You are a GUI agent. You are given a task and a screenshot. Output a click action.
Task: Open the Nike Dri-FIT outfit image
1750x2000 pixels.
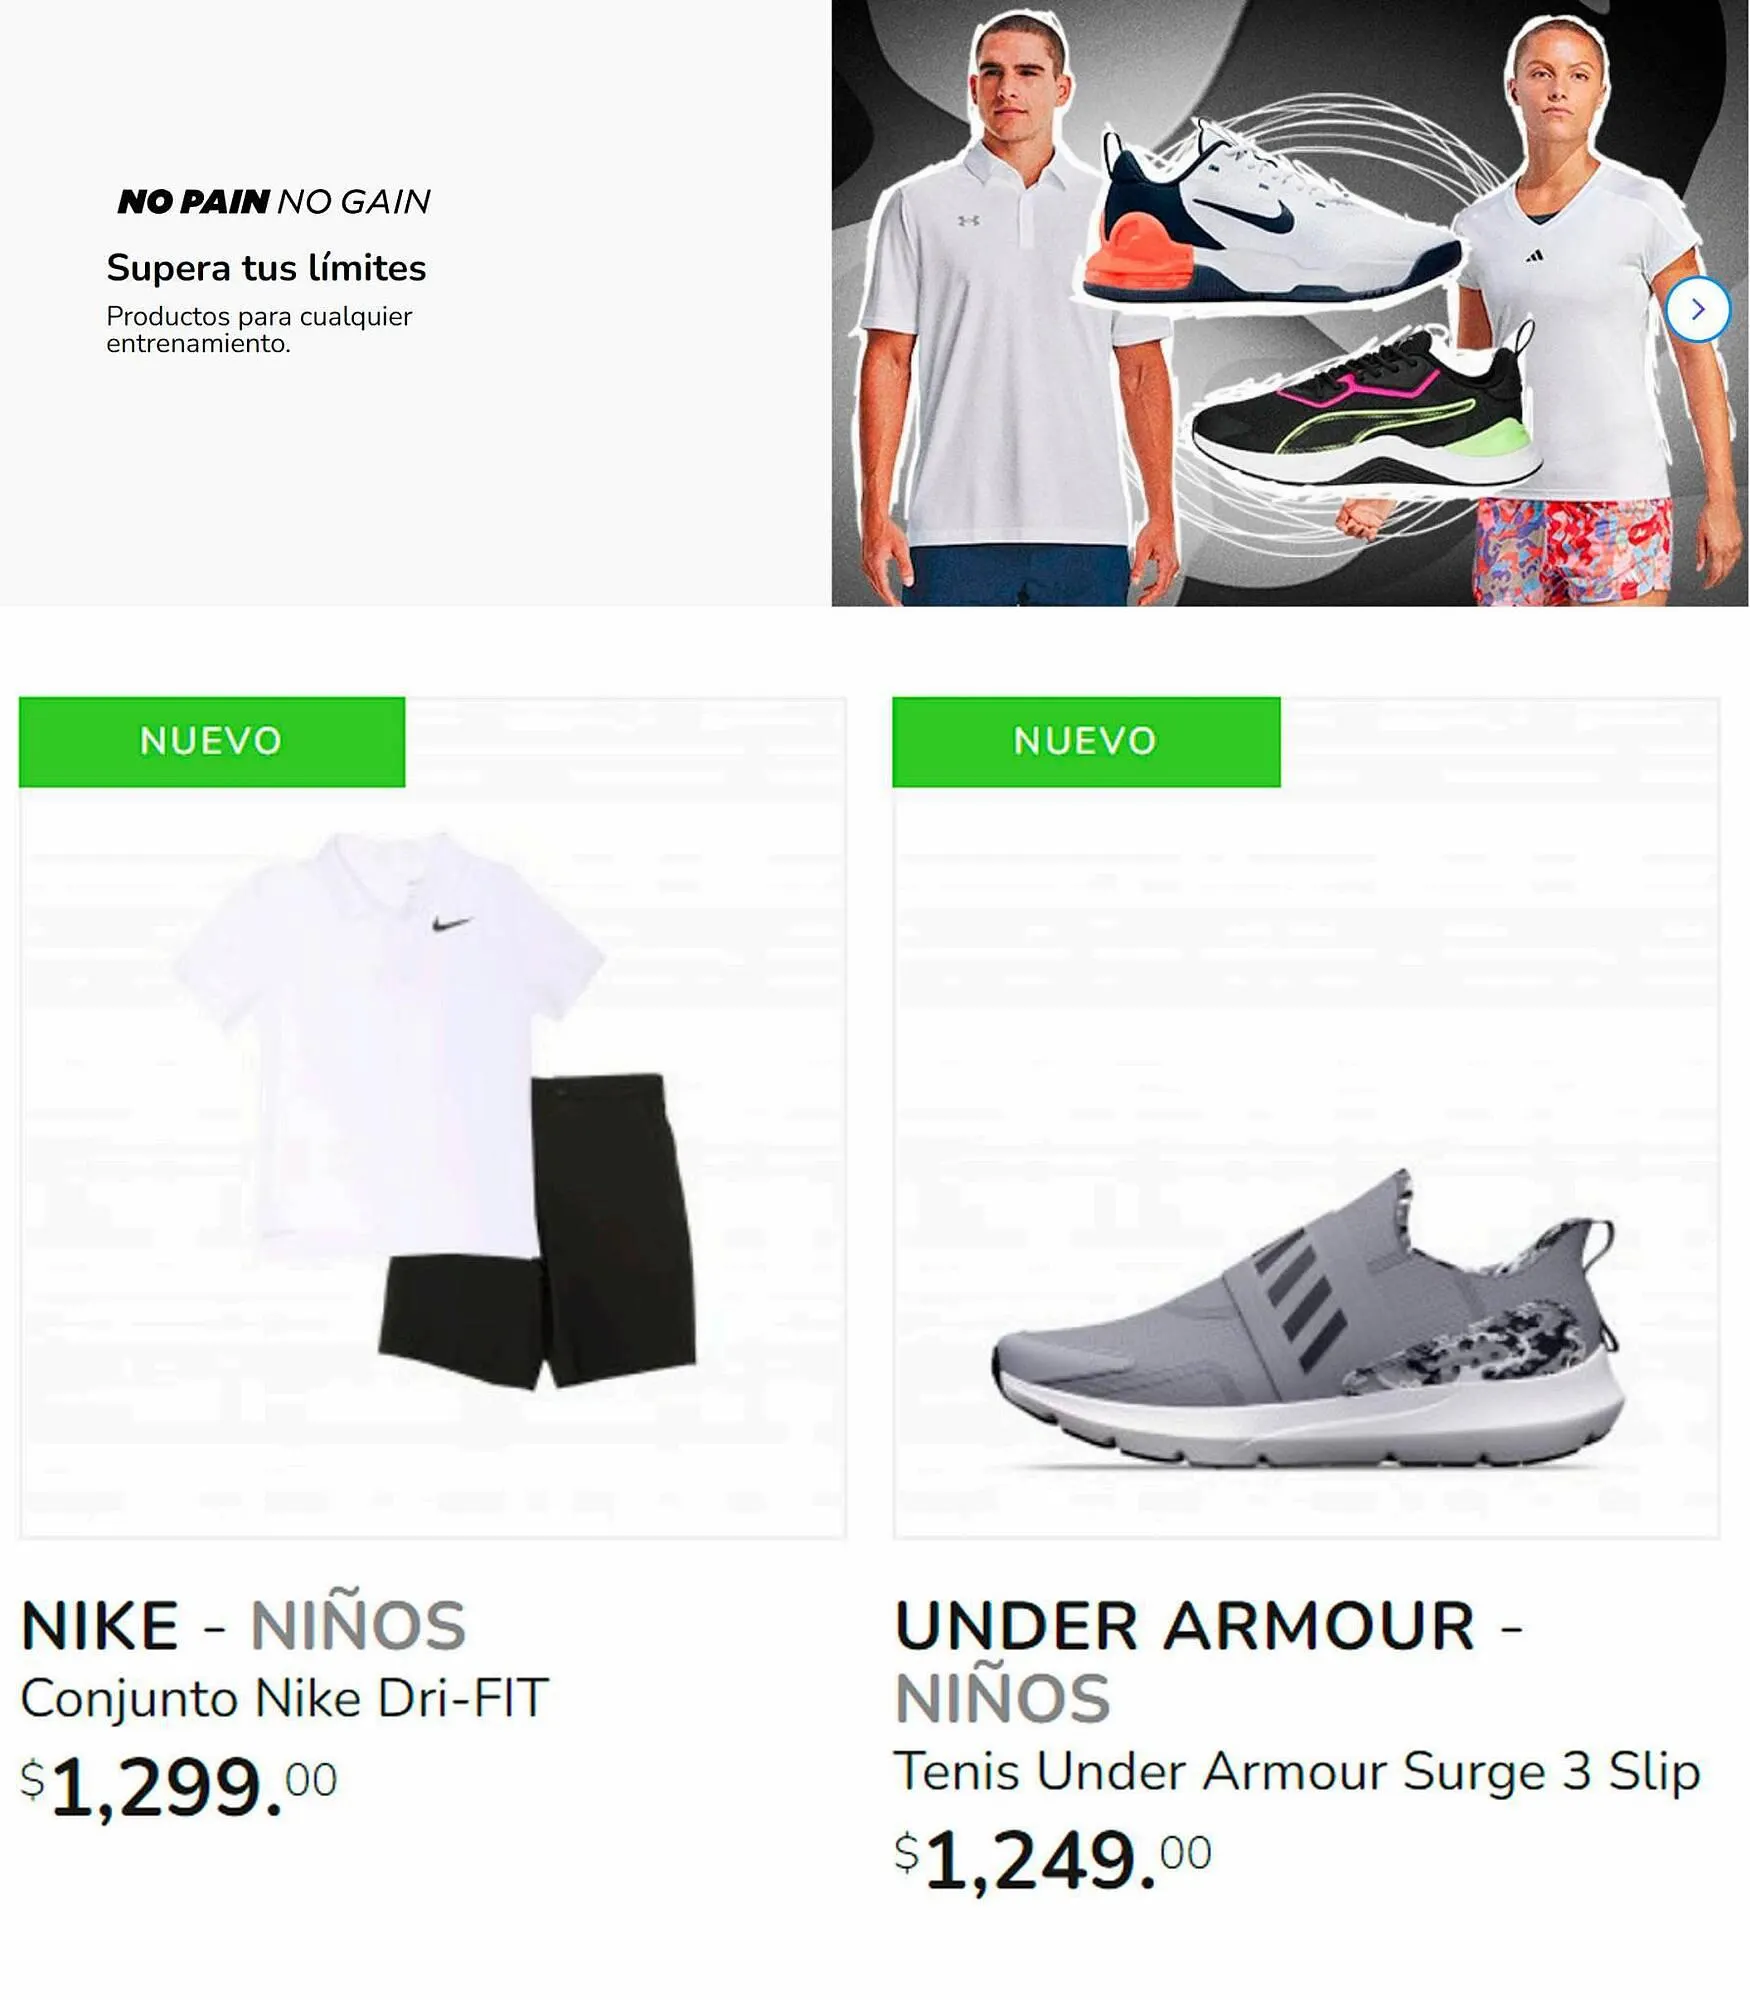coord(432,1117)
